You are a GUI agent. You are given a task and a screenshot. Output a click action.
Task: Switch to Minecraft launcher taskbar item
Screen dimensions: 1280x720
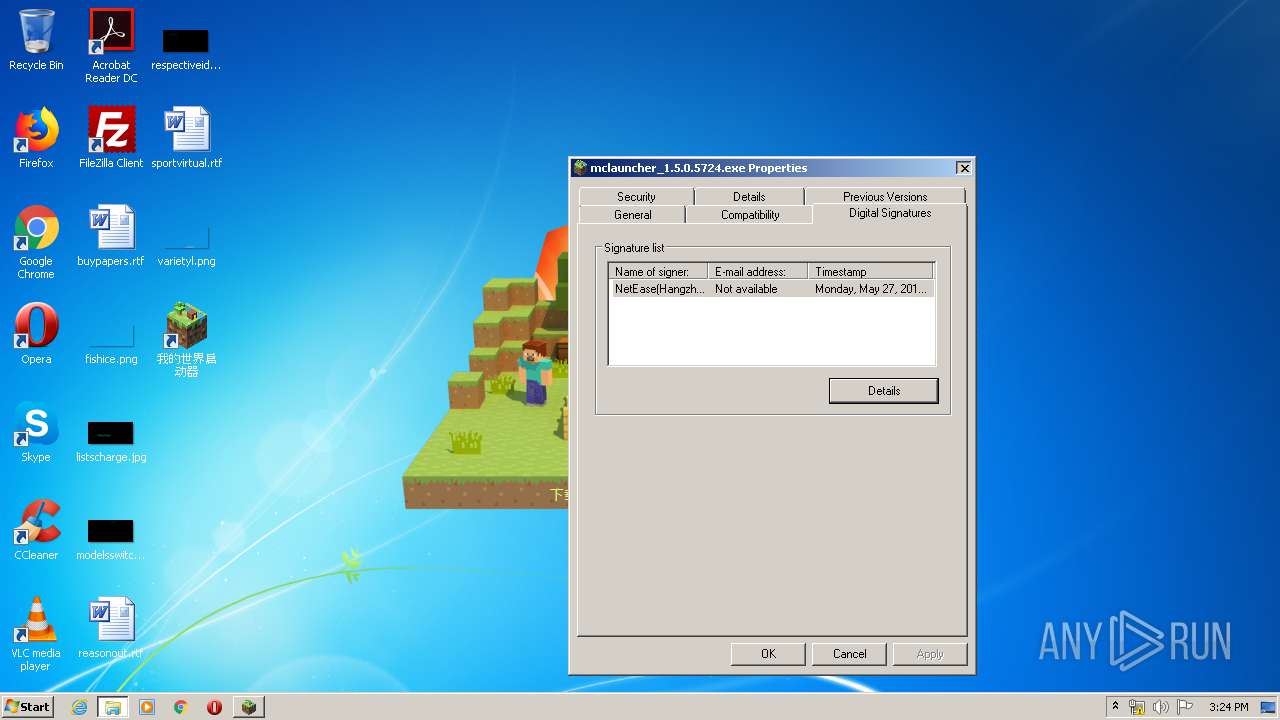(248, 707)
